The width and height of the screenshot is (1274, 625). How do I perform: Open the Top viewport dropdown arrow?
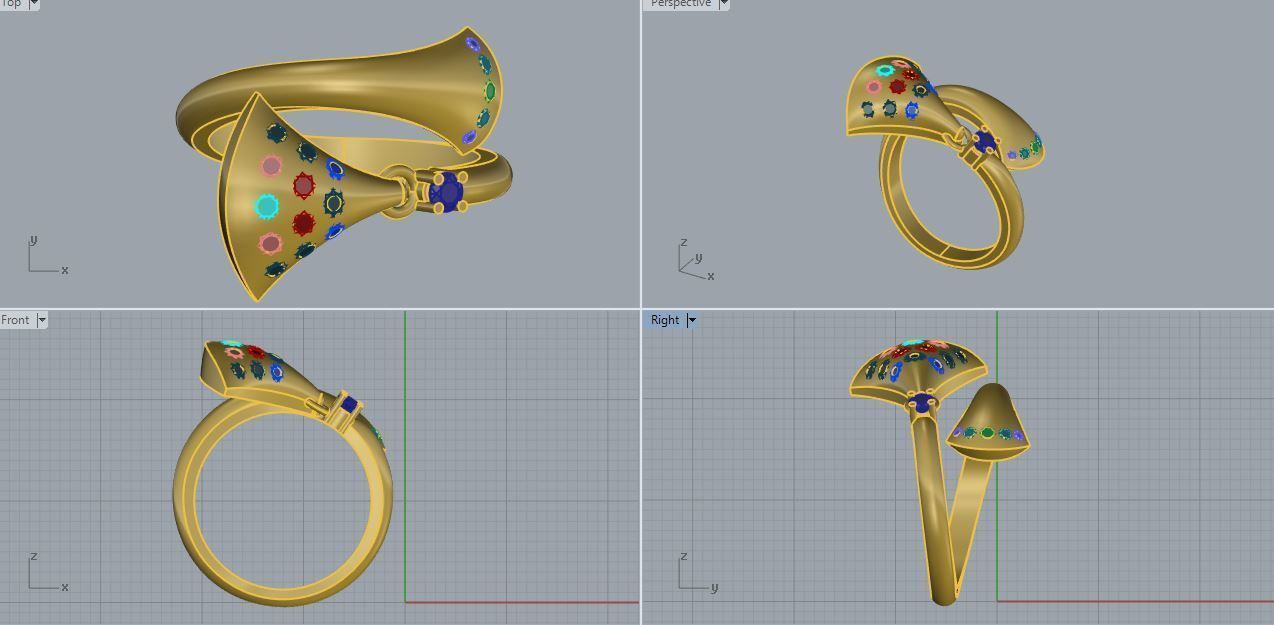[x=34, y=4]
